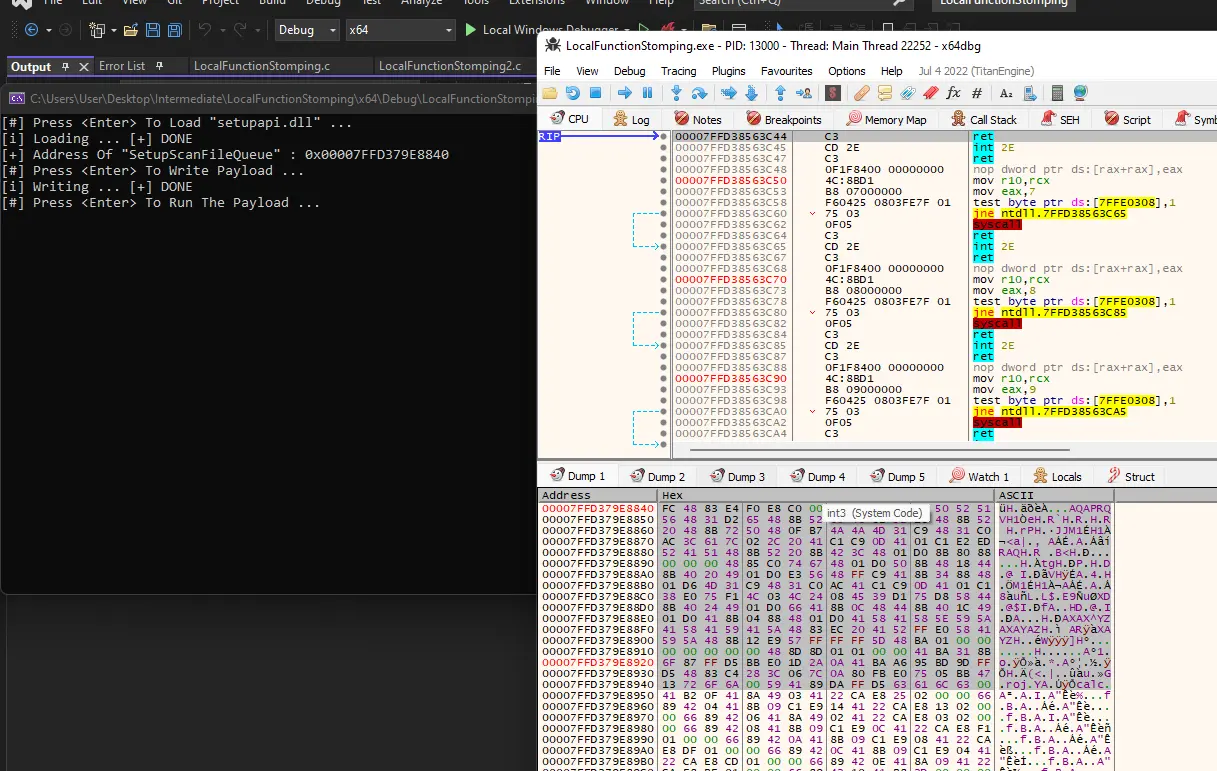Click the step into icon
The height and width of the screenshot is (771, 1217).
coord(676,93)
